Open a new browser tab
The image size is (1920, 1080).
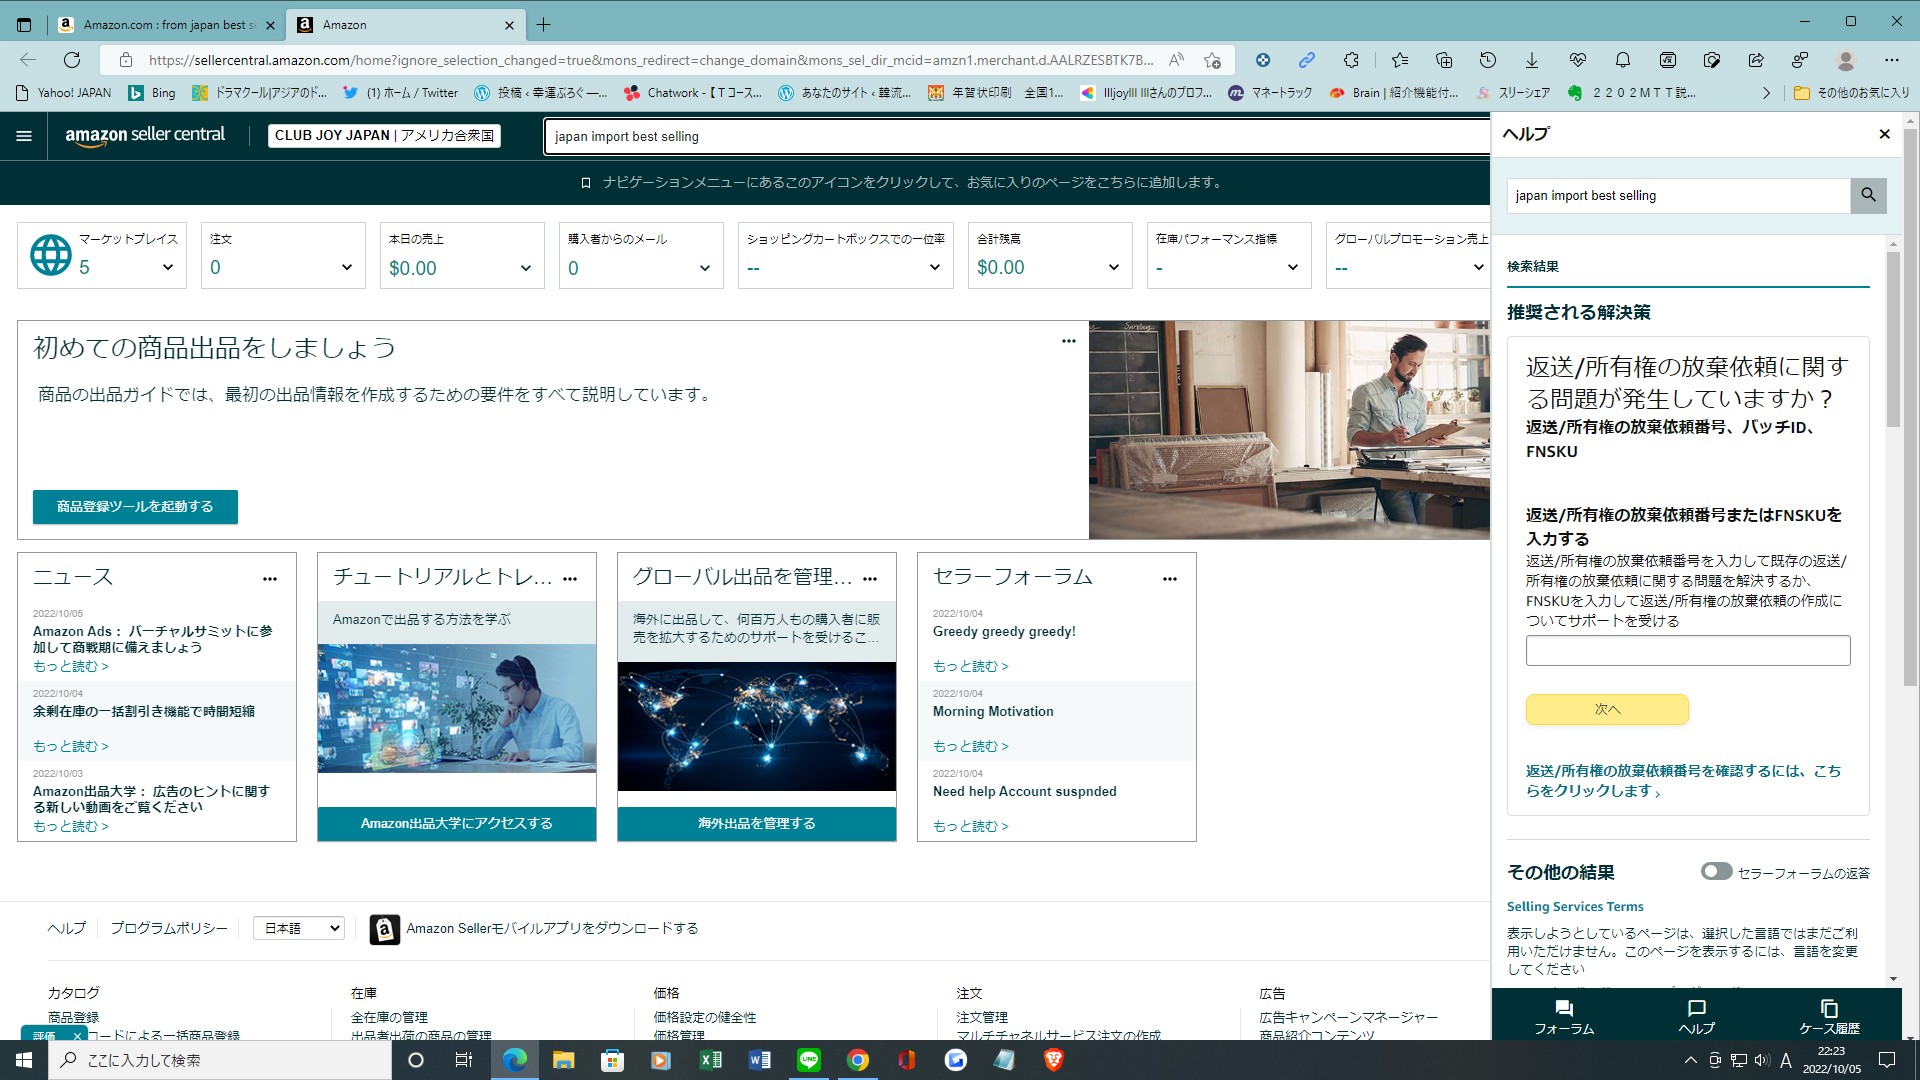543,25
